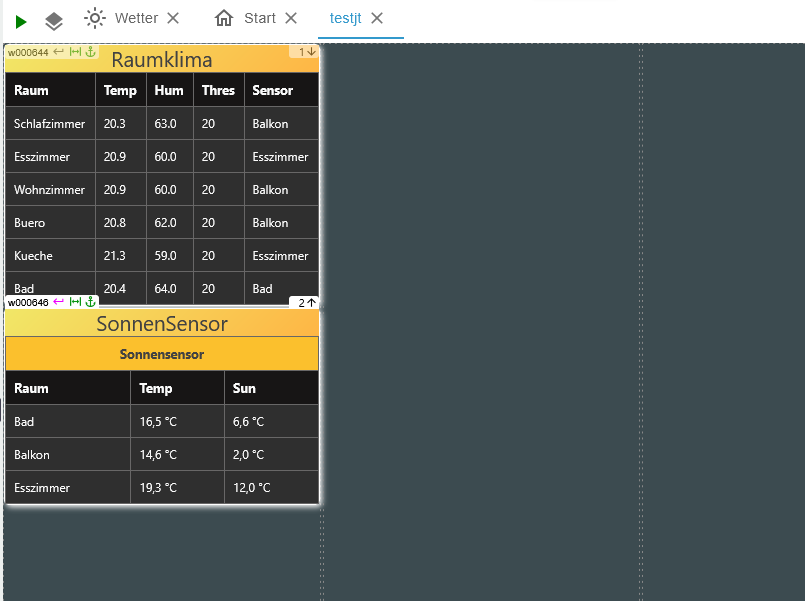
Task: Select the widget label w000646
Action: [28, 302]
